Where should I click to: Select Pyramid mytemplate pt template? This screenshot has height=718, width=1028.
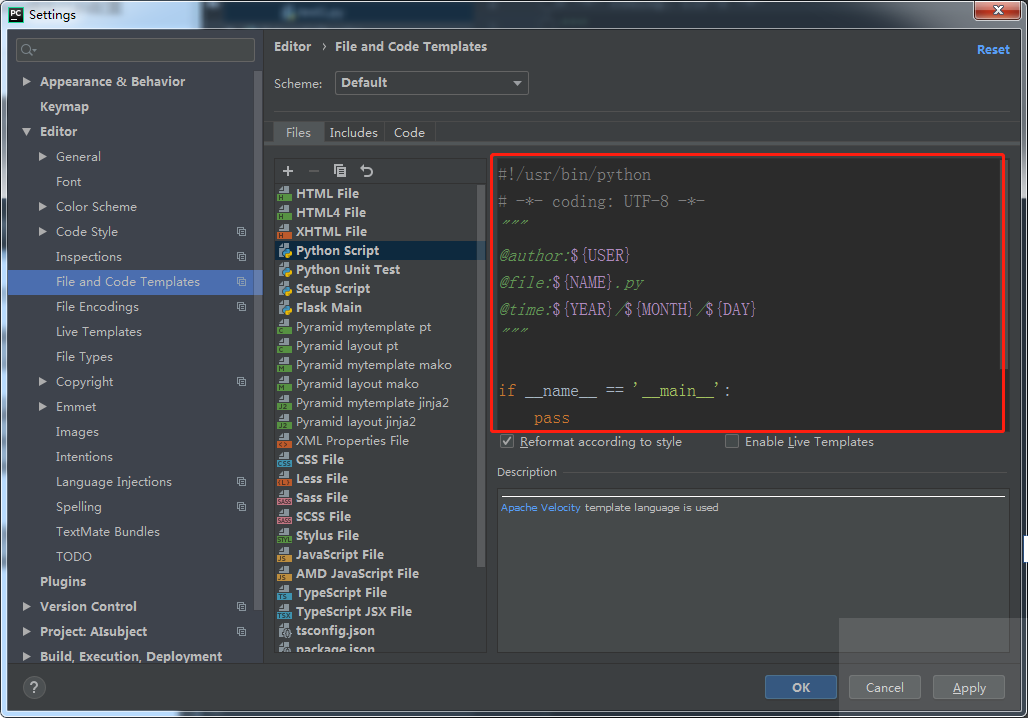[x=363, y=327]
